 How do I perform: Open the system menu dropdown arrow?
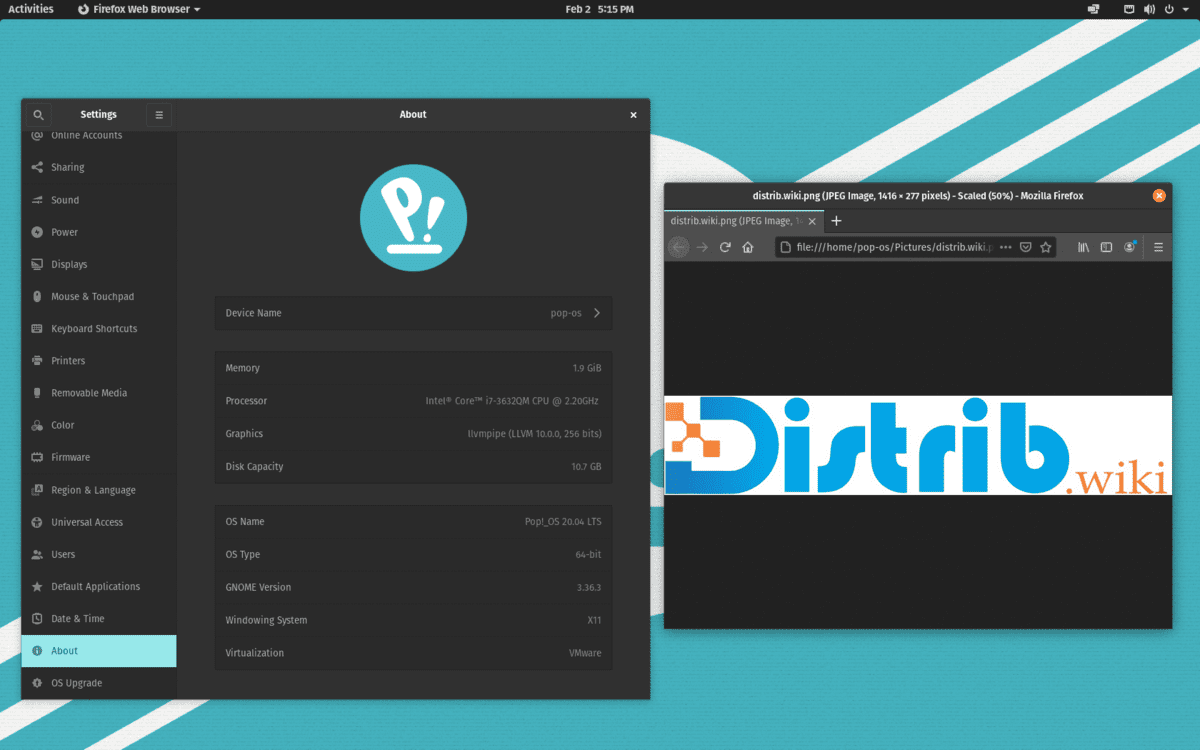pyautogui.click(x=1188, y=9)
